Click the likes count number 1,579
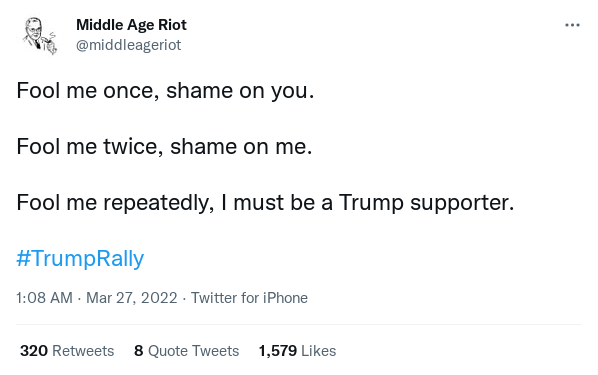This screenshot has width=598, height=375. 278,351
